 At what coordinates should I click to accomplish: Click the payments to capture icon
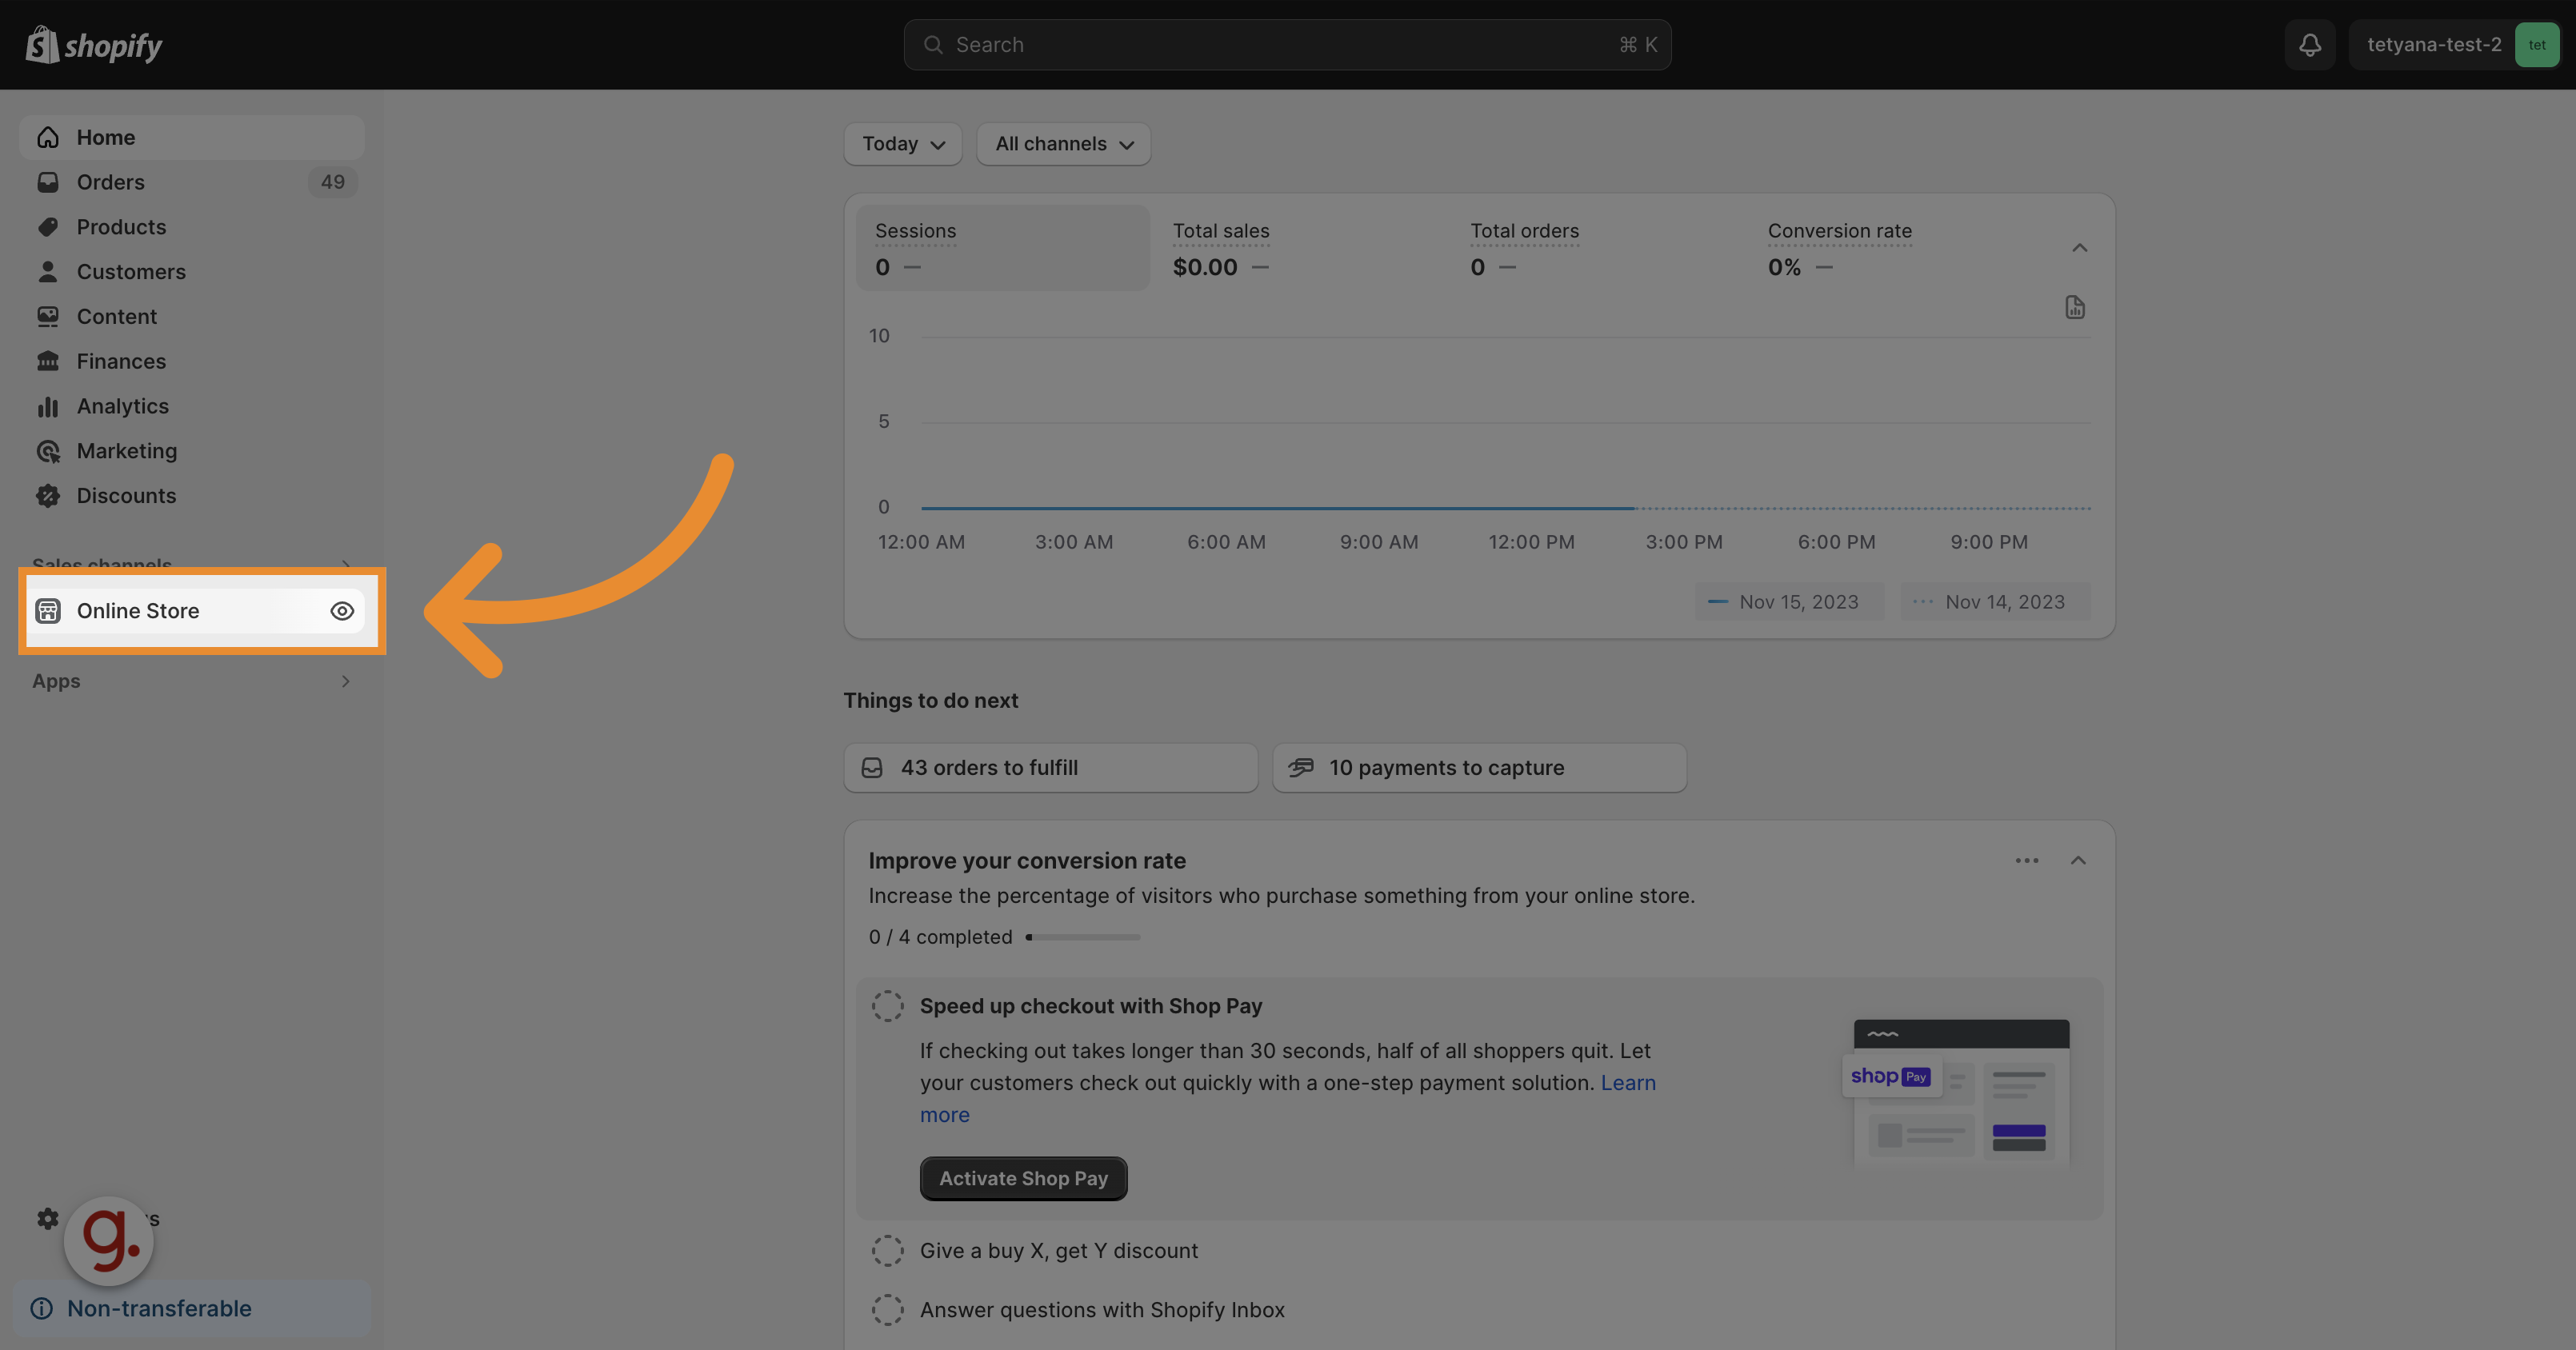1301,768
